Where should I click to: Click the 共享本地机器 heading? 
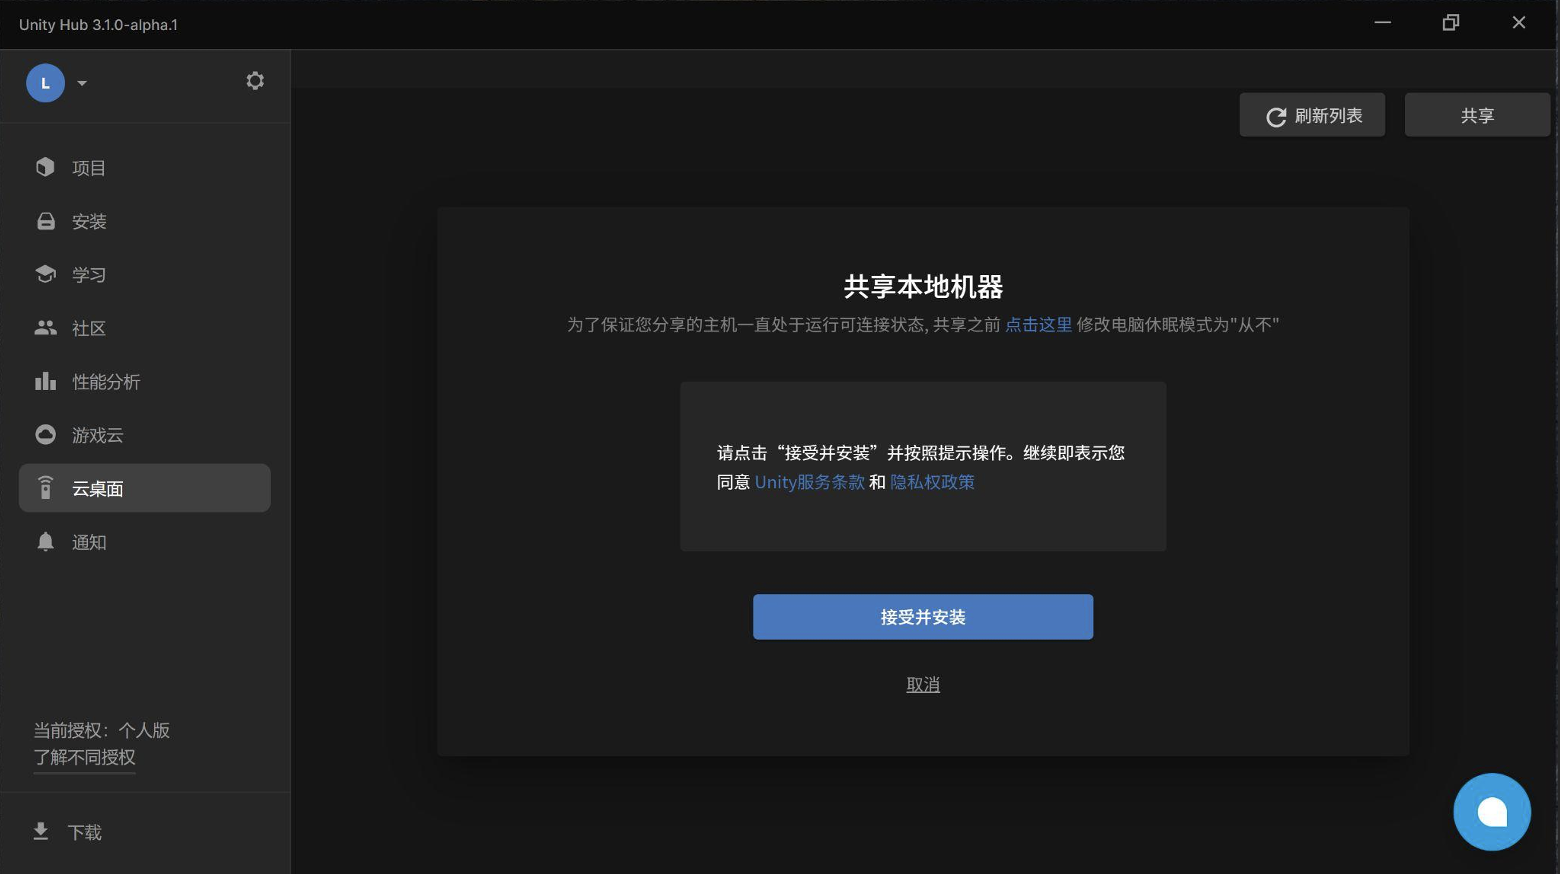pyautogui.click(x=923, y=287)
